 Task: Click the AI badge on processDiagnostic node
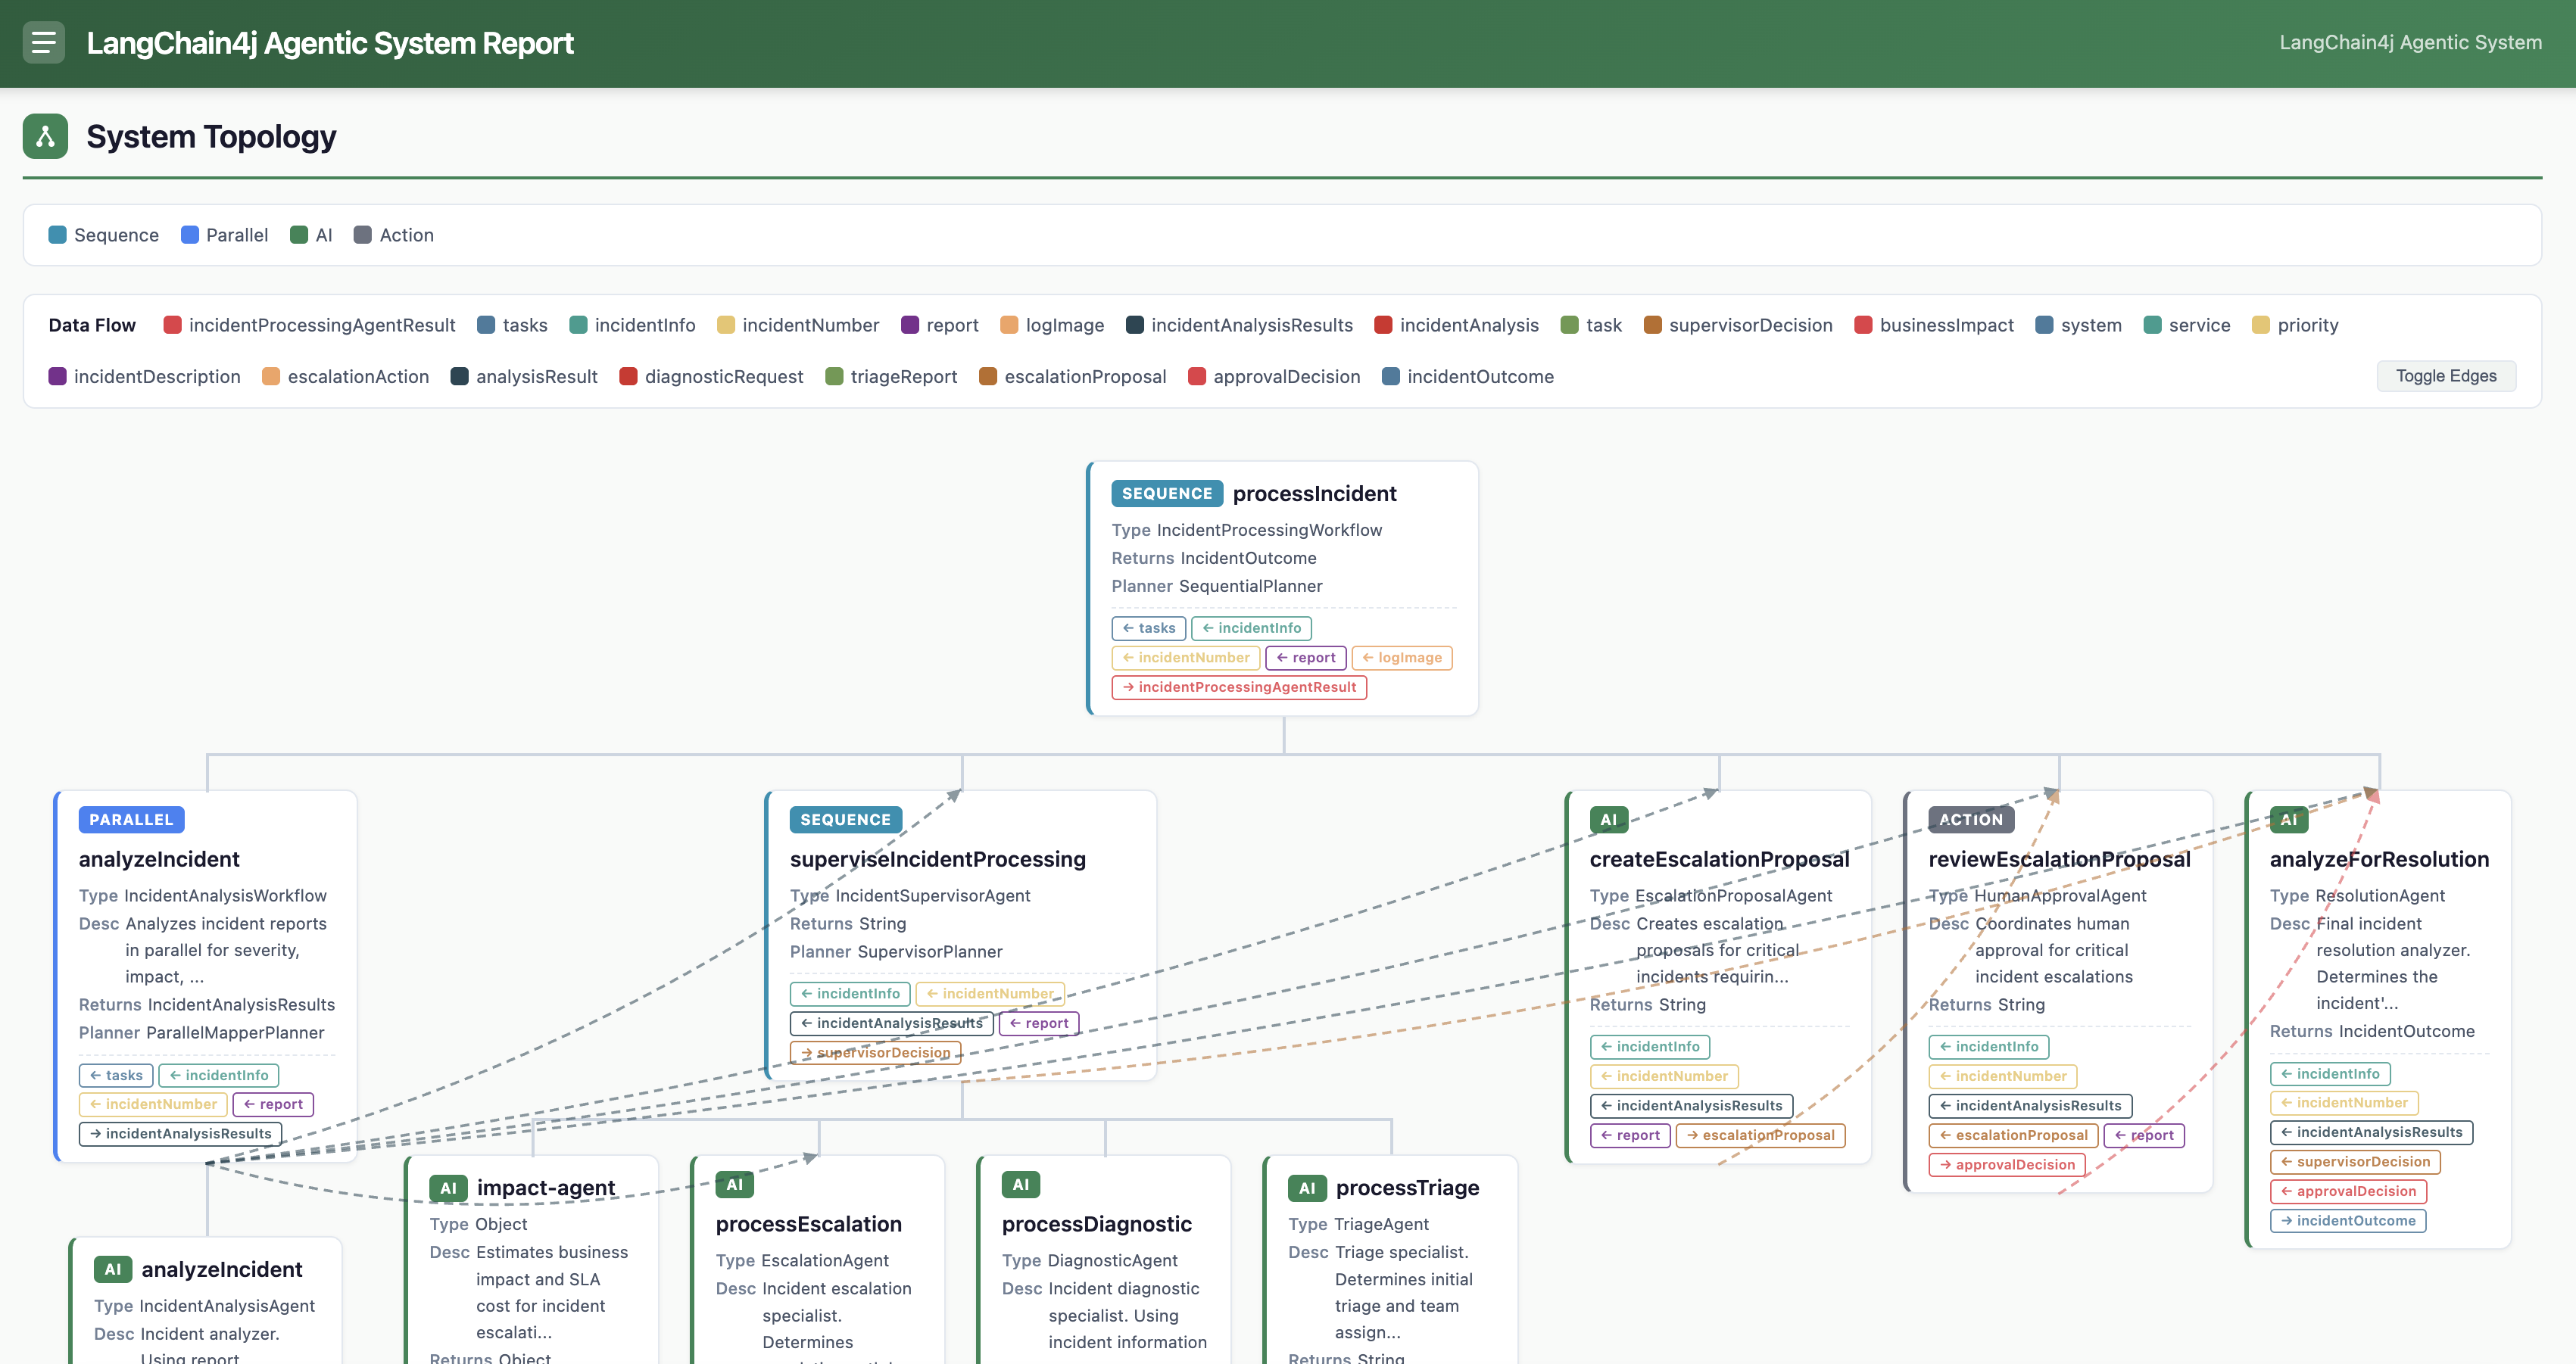pyautogui.click(x=1020, y=1185)
